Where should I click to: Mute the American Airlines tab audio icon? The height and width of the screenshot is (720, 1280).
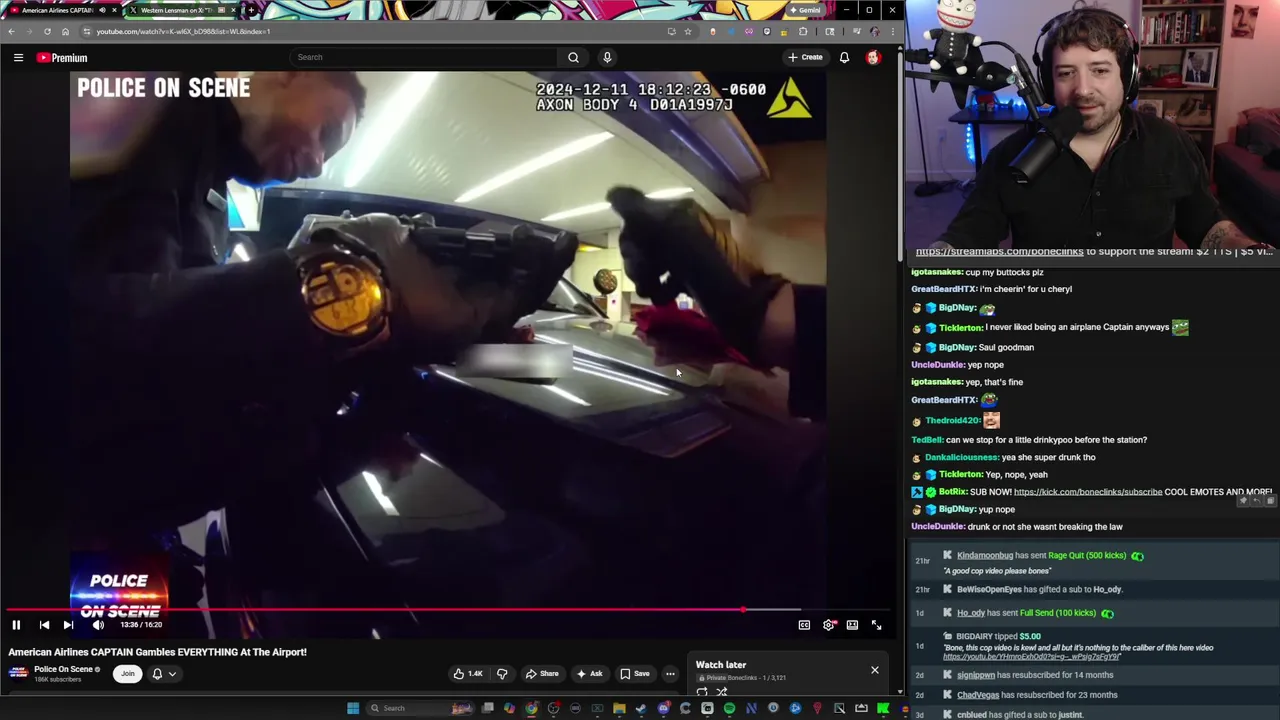point(102,10)
